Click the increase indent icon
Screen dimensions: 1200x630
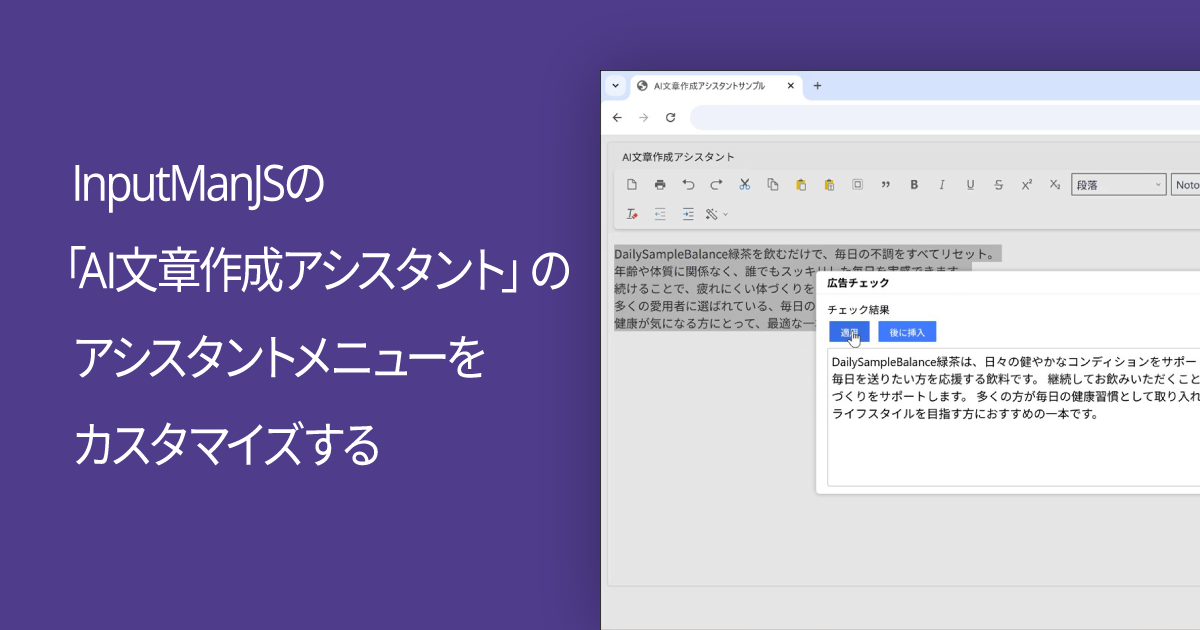(x=688, y=213)
